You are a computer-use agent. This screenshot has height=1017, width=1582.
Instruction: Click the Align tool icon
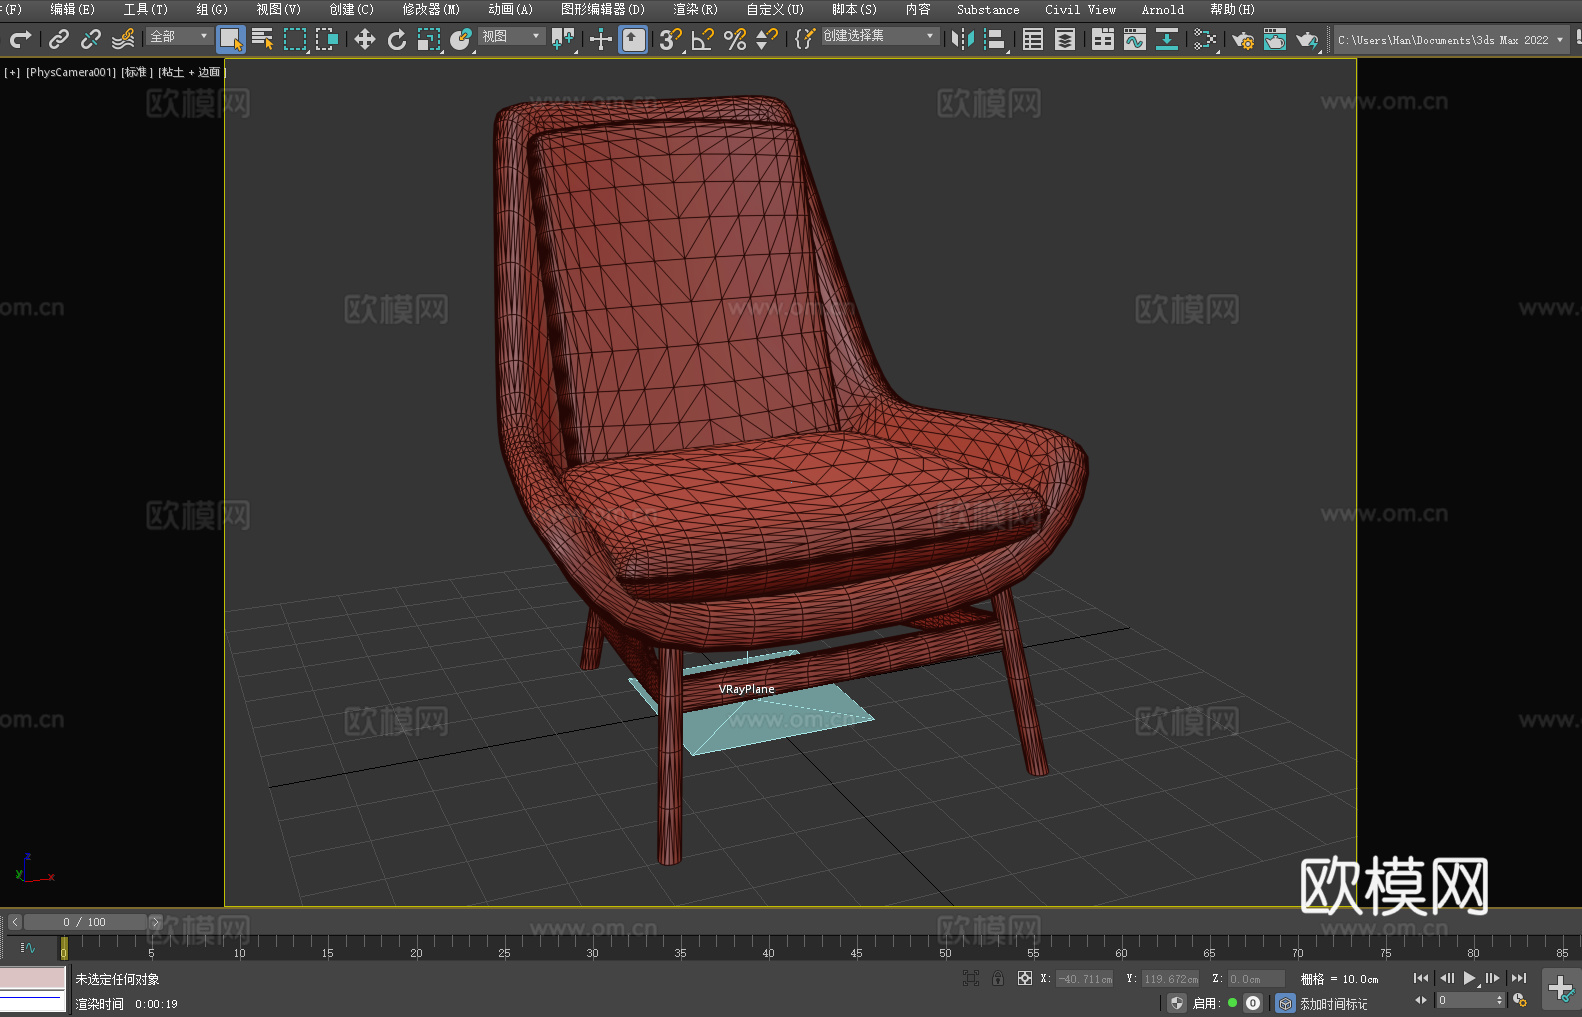pos(995,39)
